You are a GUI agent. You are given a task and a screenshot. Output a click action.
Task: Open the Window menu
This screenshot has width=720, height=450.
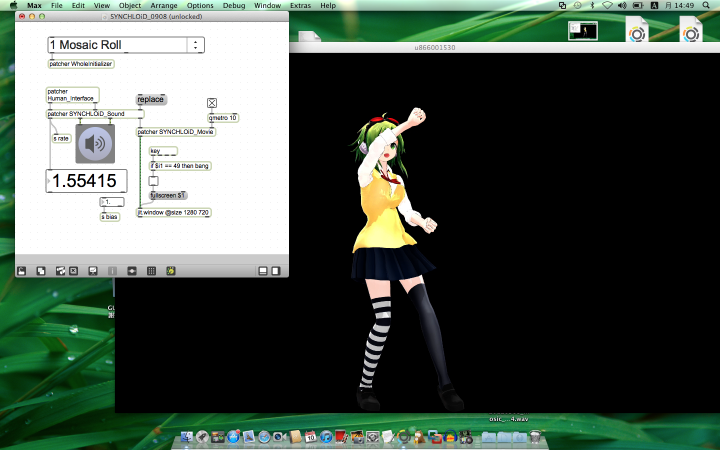[x=267, y=6]
